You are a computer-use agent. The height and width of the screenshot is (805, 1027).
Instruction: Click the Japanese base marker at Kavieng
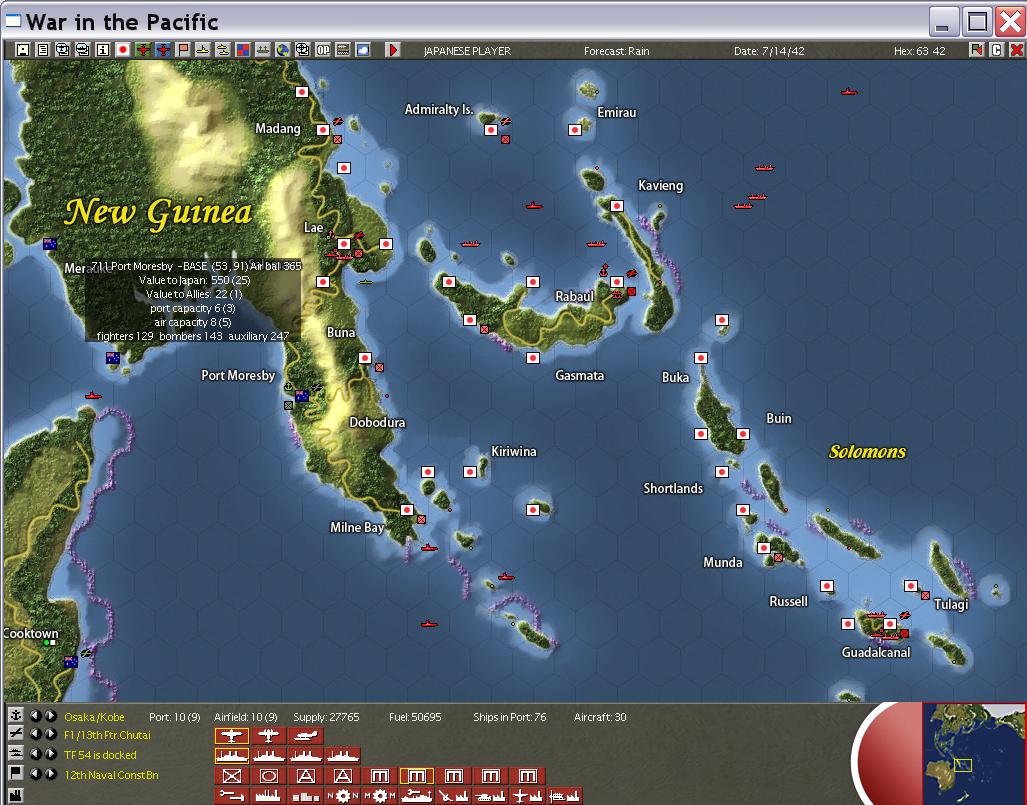(x=616, y=206)
